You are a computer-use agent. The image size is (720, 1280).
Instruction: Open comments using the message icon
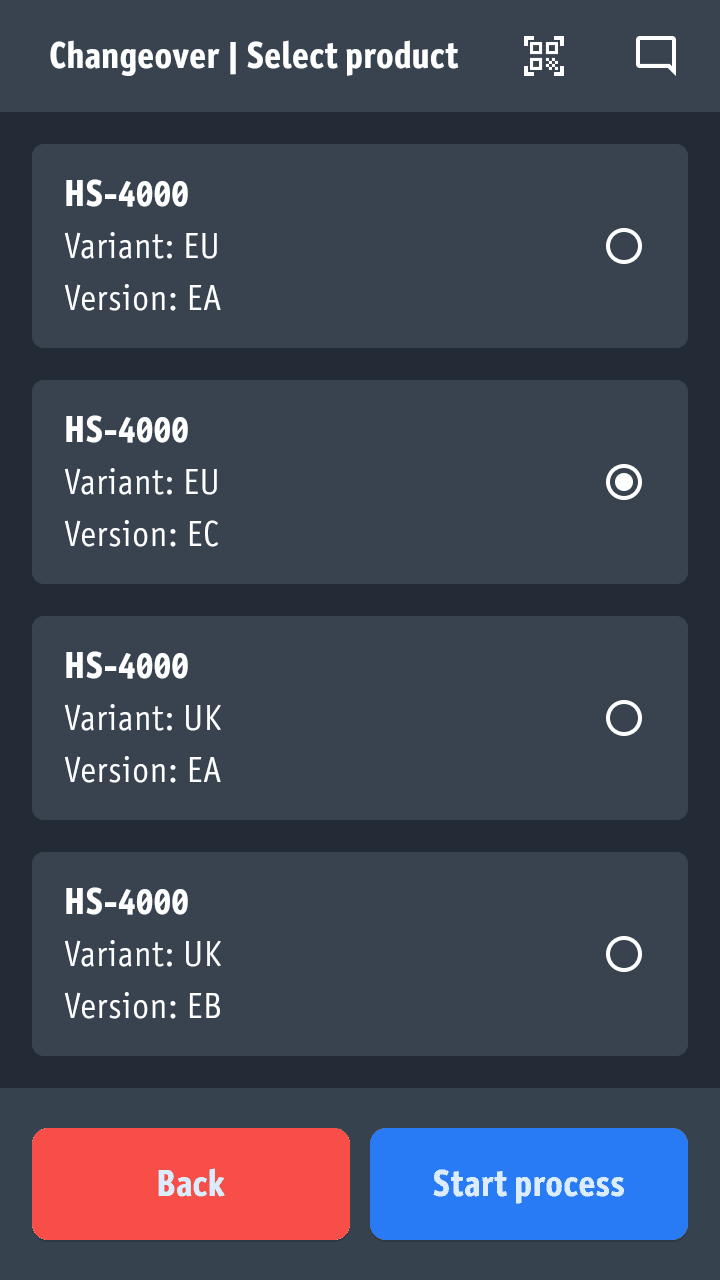656,56
